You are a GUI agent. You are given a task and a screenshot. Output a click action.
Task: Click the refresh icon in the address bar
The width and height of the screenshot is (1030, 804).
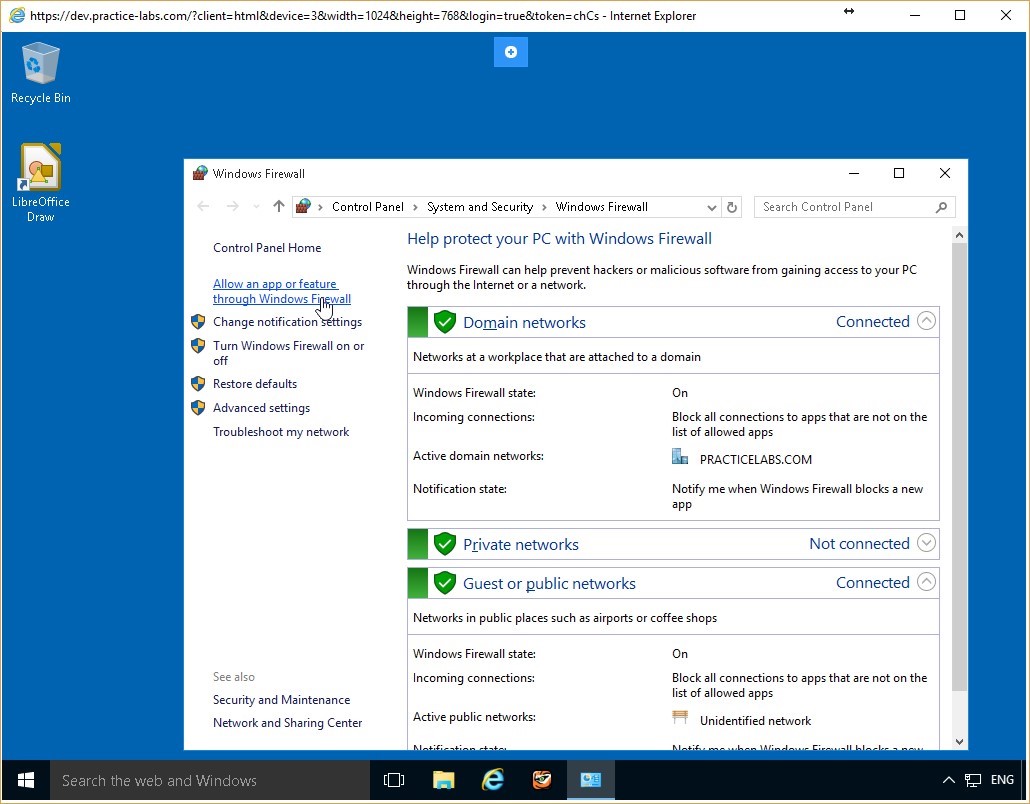tap(731, 207)
